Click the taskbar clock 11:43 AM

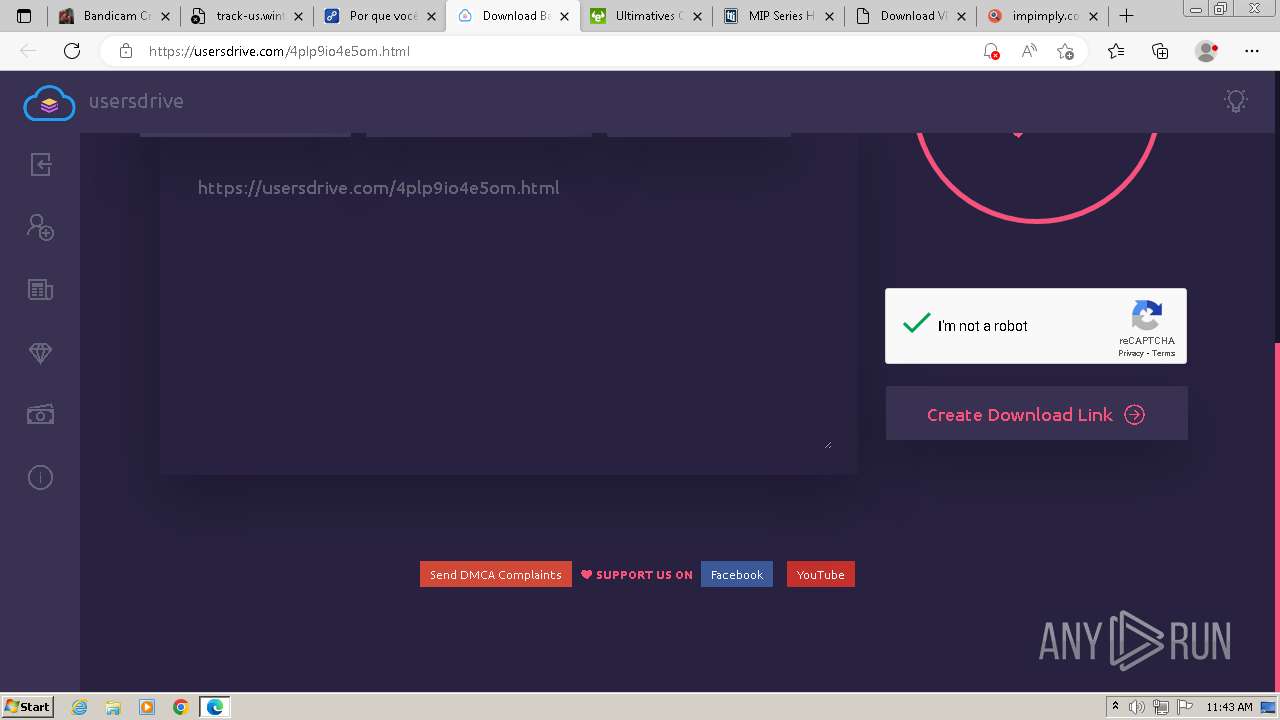pyautogui.click(x=1229, y=707)
